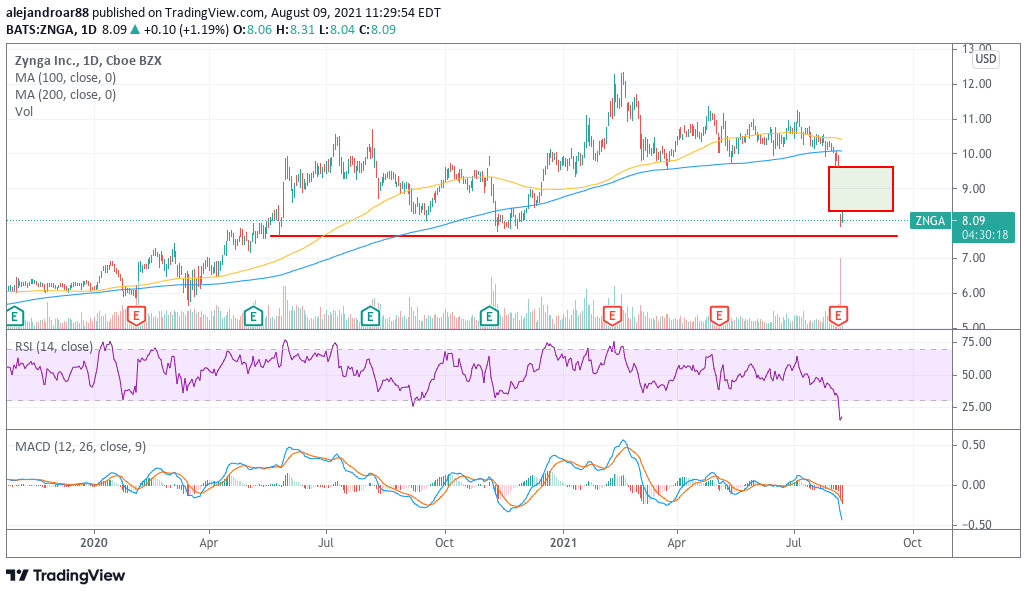Click the 10.00 price axis label

[x=977, y=154]
